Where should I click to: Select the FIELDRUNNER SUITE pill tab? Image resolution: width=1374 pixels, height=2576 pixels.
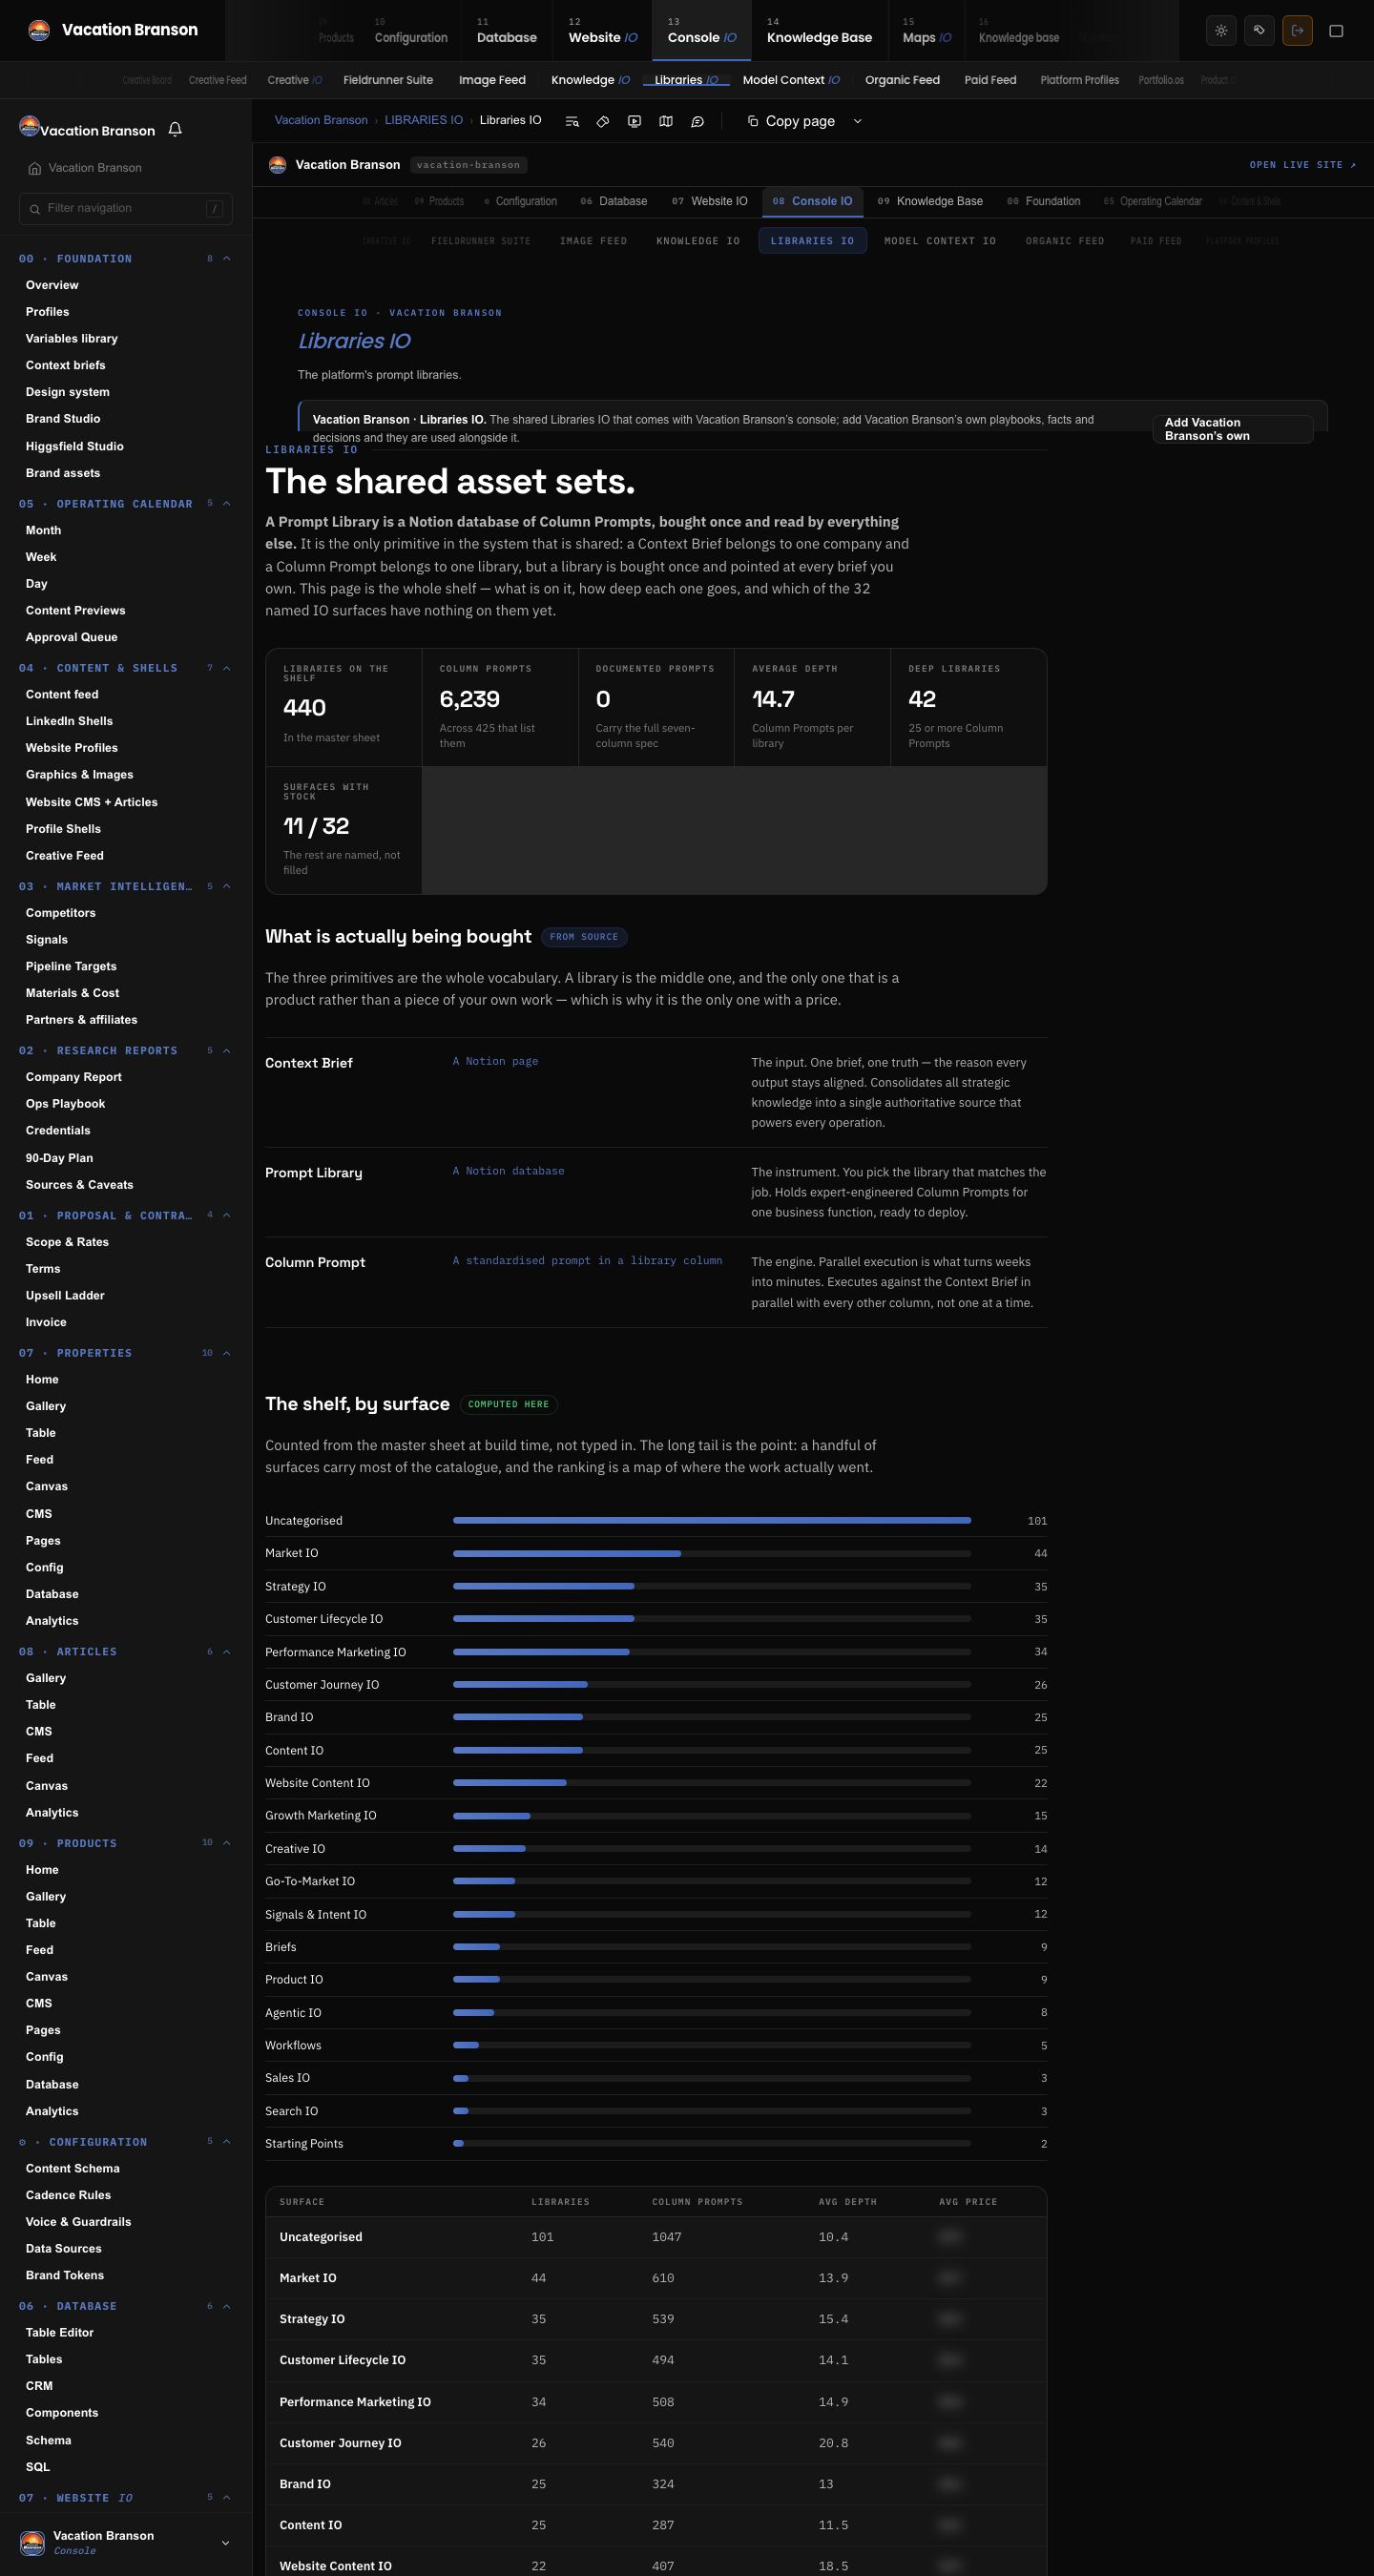click(481, 241)
